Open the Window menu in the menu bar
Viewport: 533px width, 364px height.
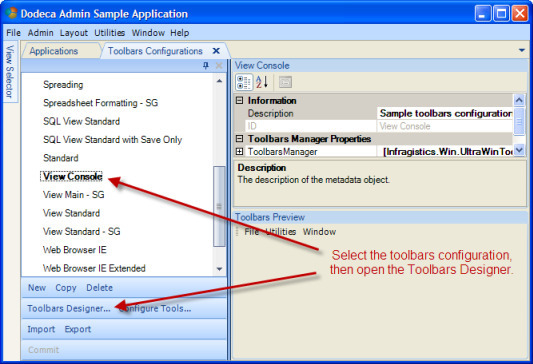tap(148, 33)
